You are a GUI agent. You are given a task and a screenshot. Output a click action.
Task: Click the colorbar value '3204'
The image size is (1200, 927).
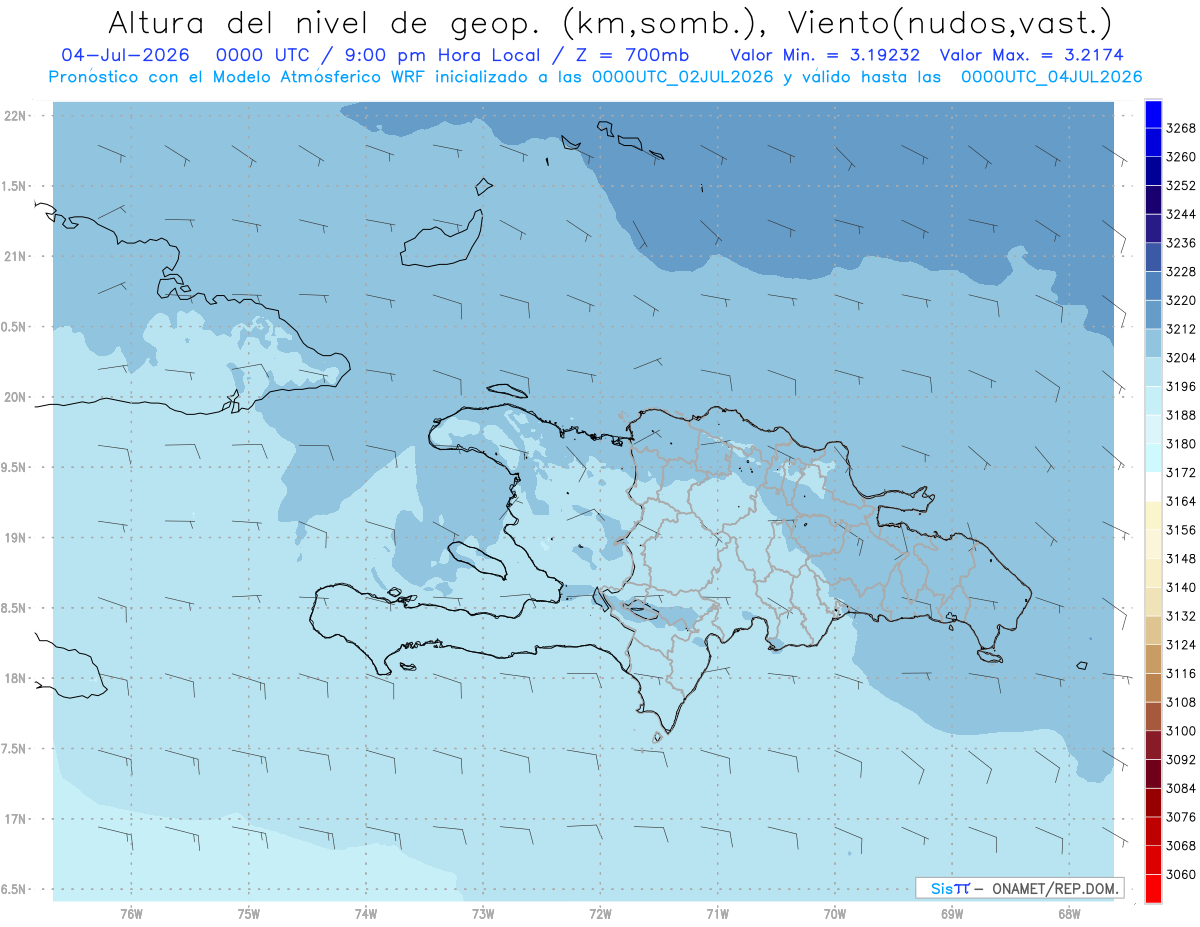coord(1181,358)
